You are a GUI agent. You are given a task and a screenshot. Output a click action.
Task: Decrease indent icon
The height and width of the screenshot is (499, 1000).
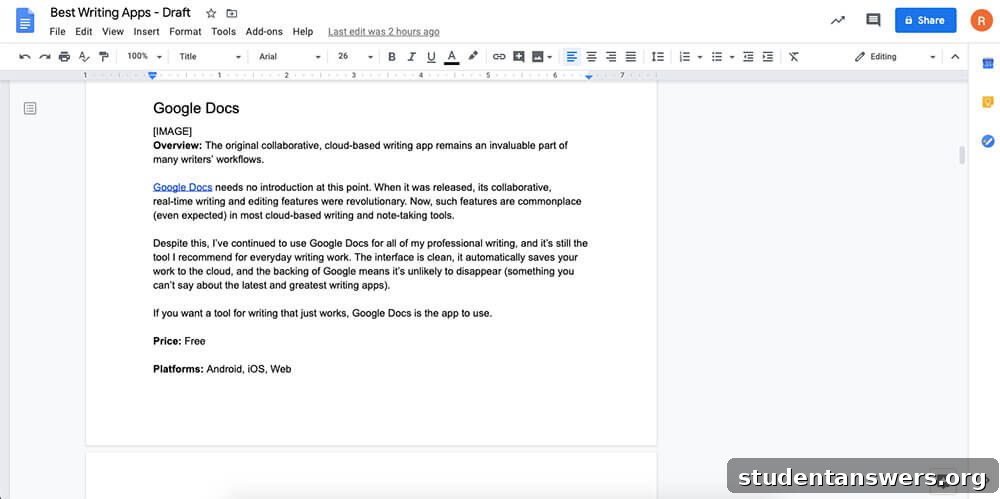pyautogui.click(x=749, y=57)
